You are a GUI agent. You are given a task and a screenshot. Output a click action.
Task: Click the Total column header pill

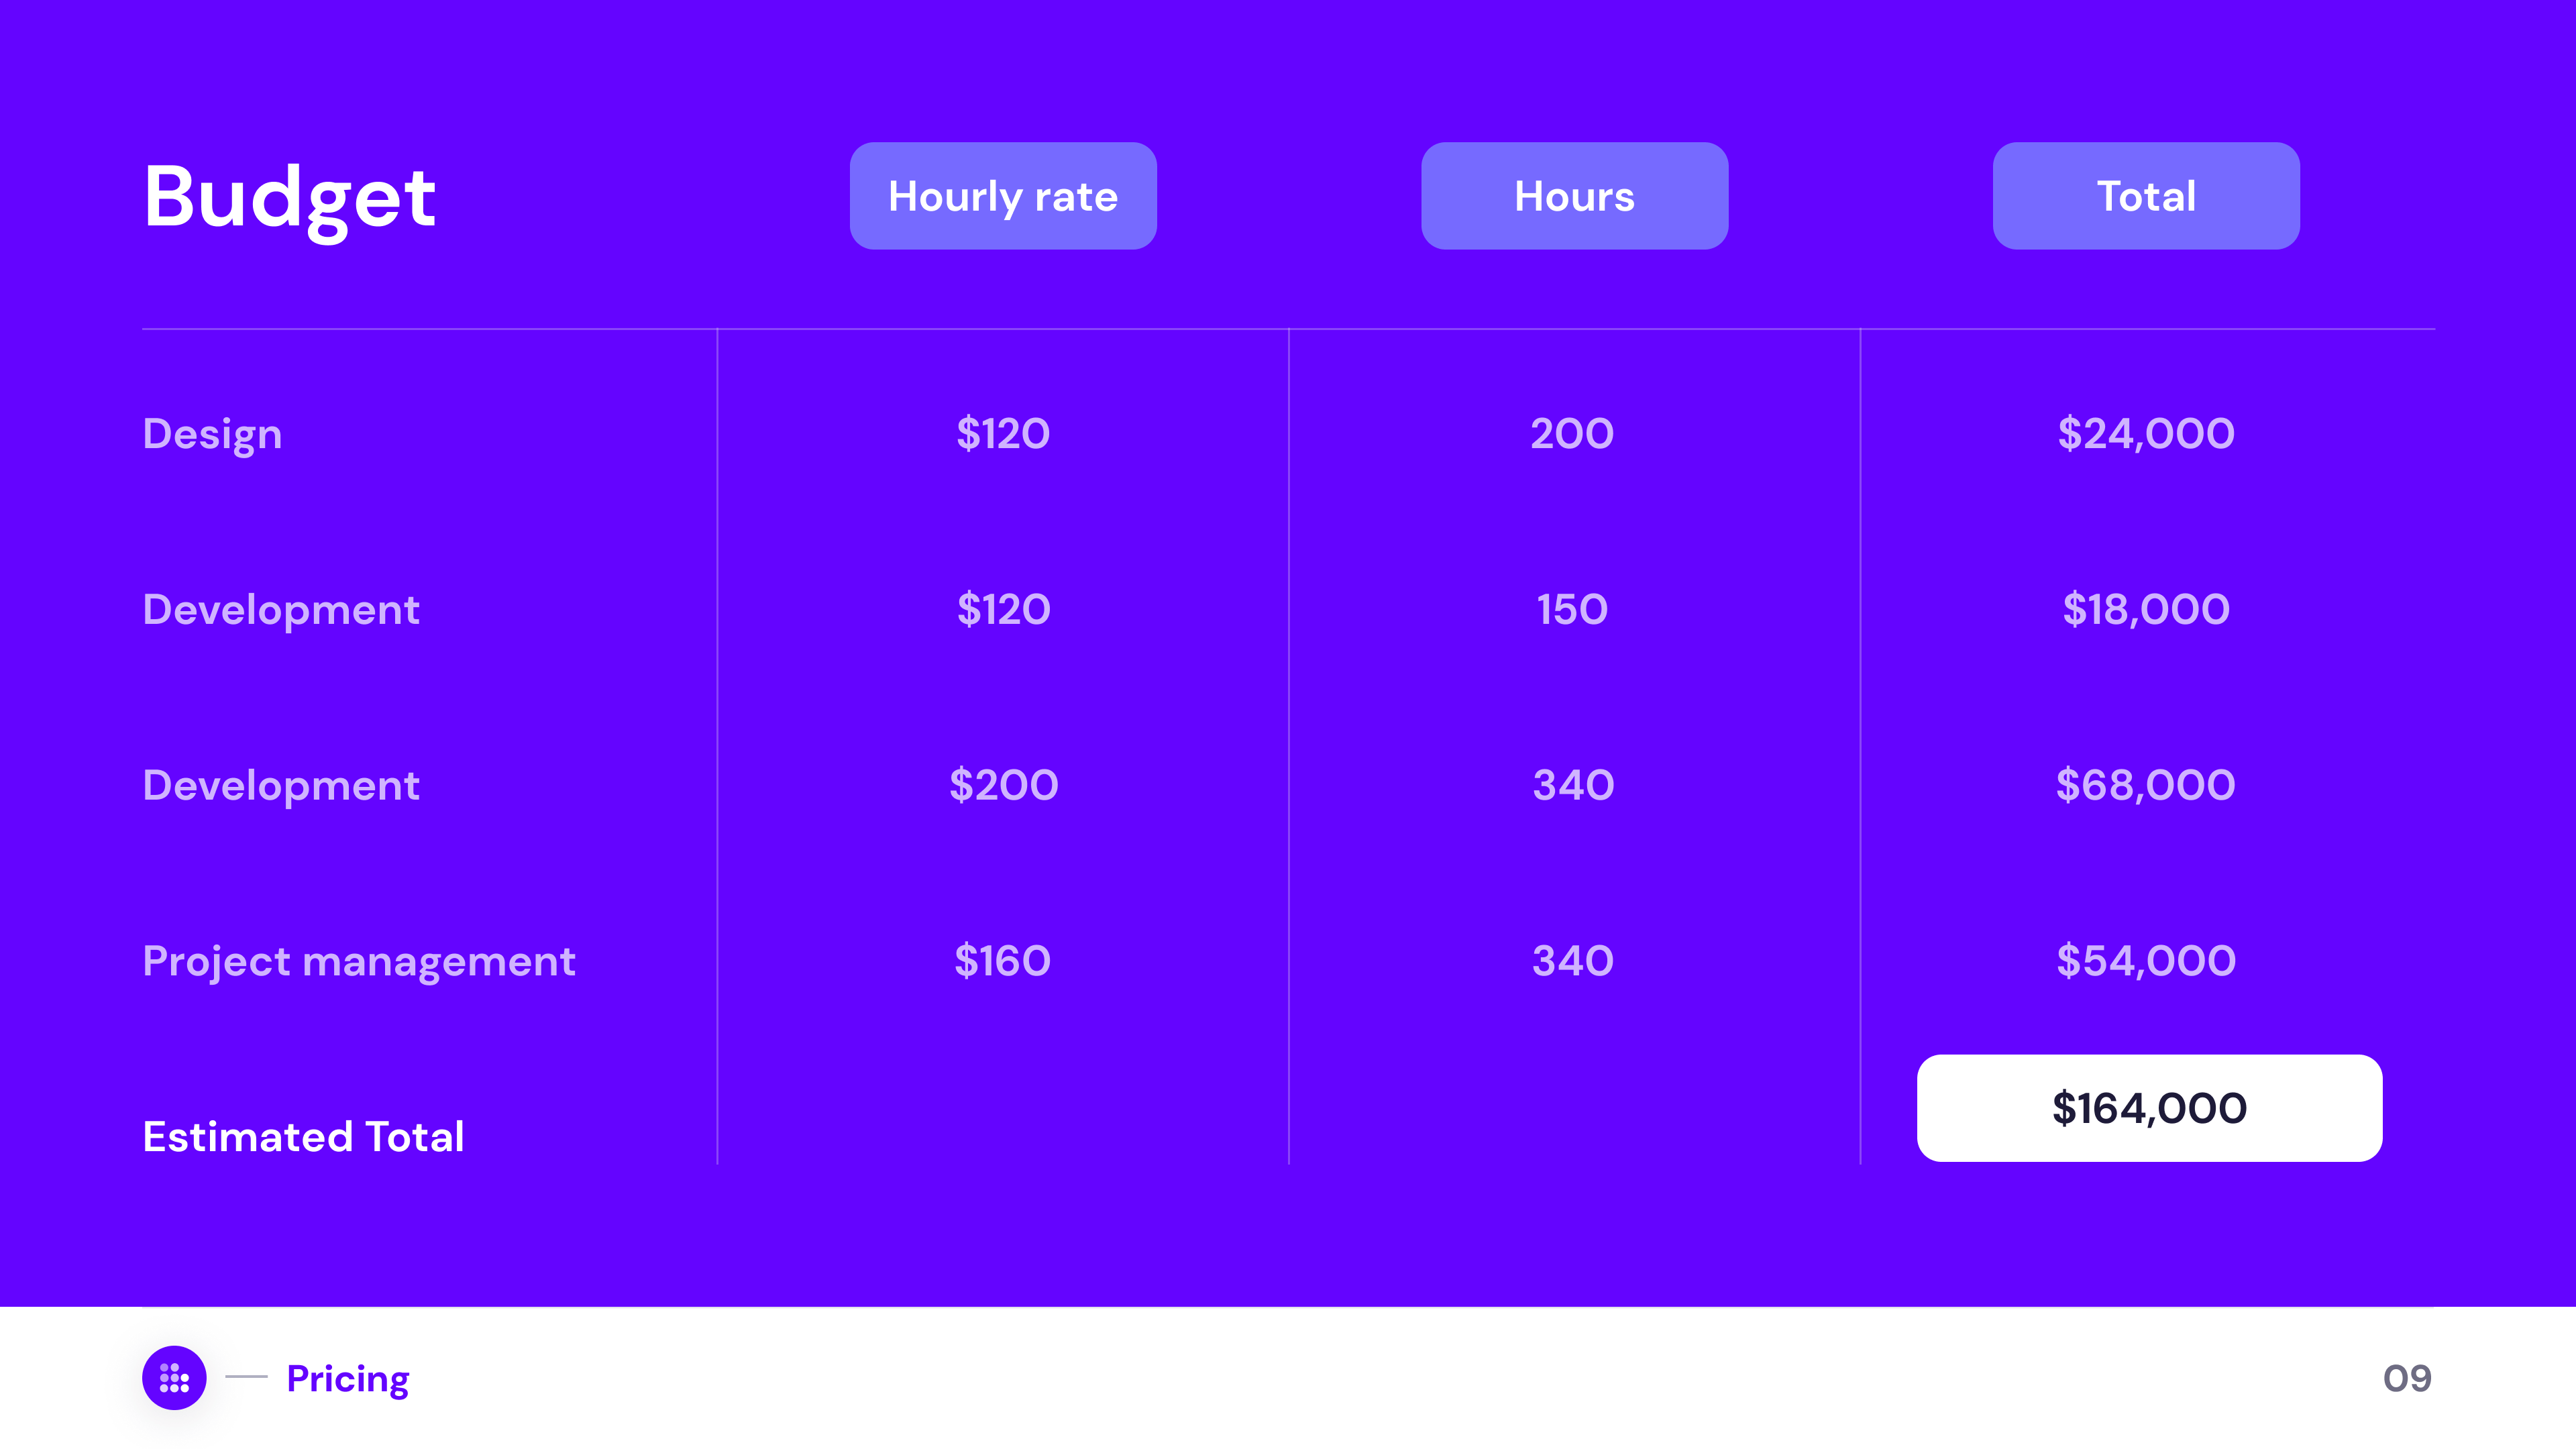click(2145, 196)
